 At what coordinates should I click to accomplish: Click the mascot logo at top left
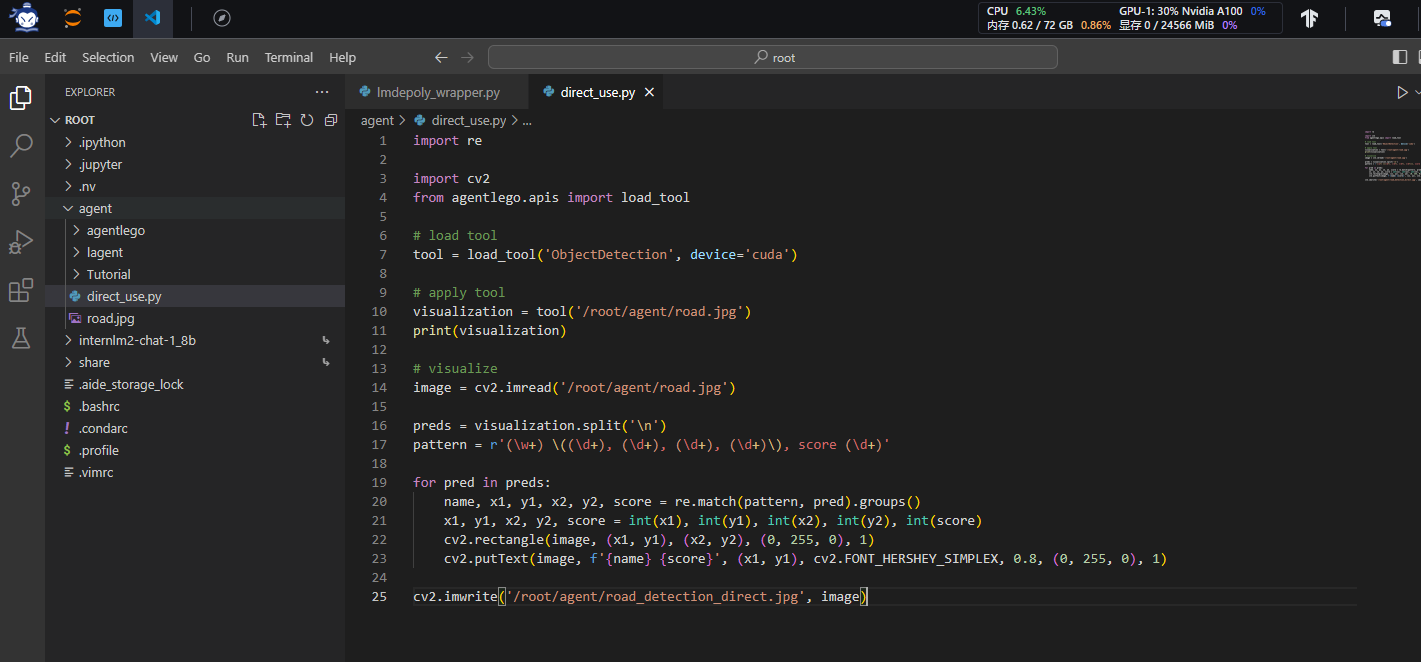[25, 17]
